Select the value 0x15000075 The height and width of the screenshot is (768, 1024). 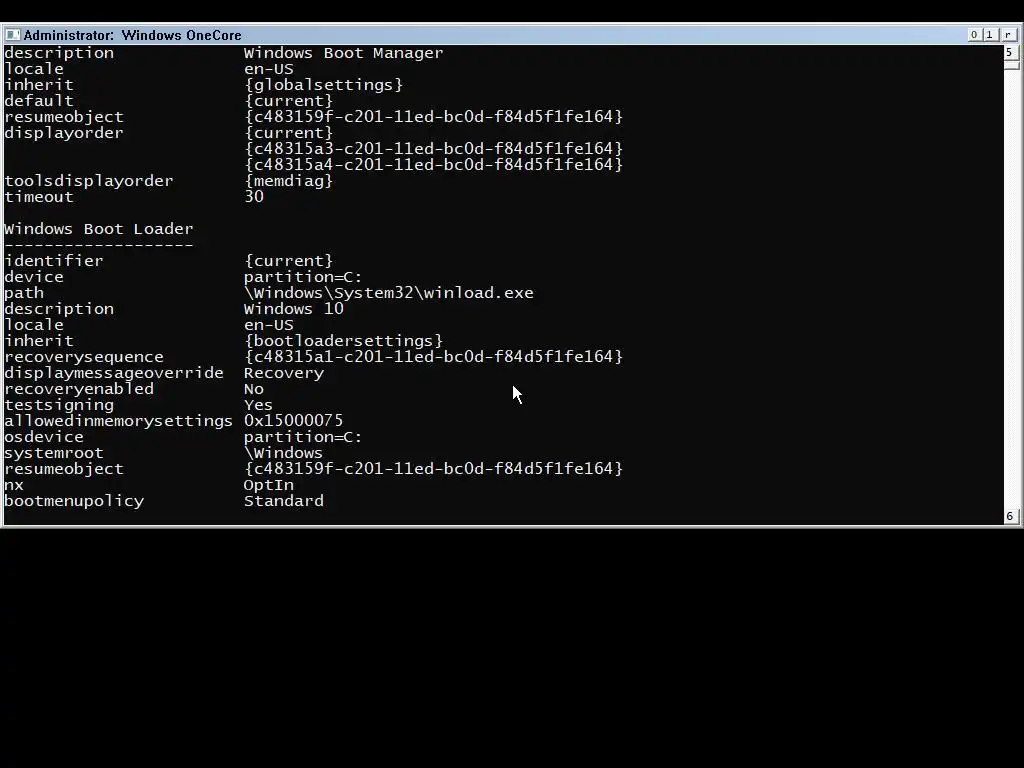293,421
